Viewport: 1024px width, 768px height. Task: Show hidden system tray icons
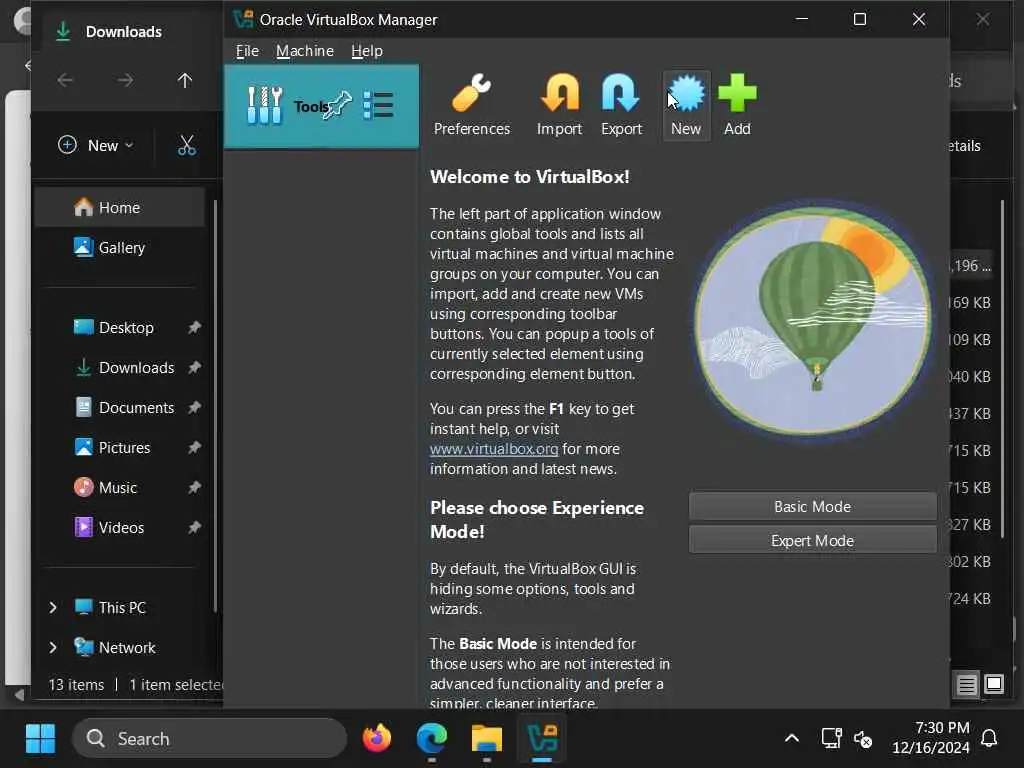coord(792,739)
